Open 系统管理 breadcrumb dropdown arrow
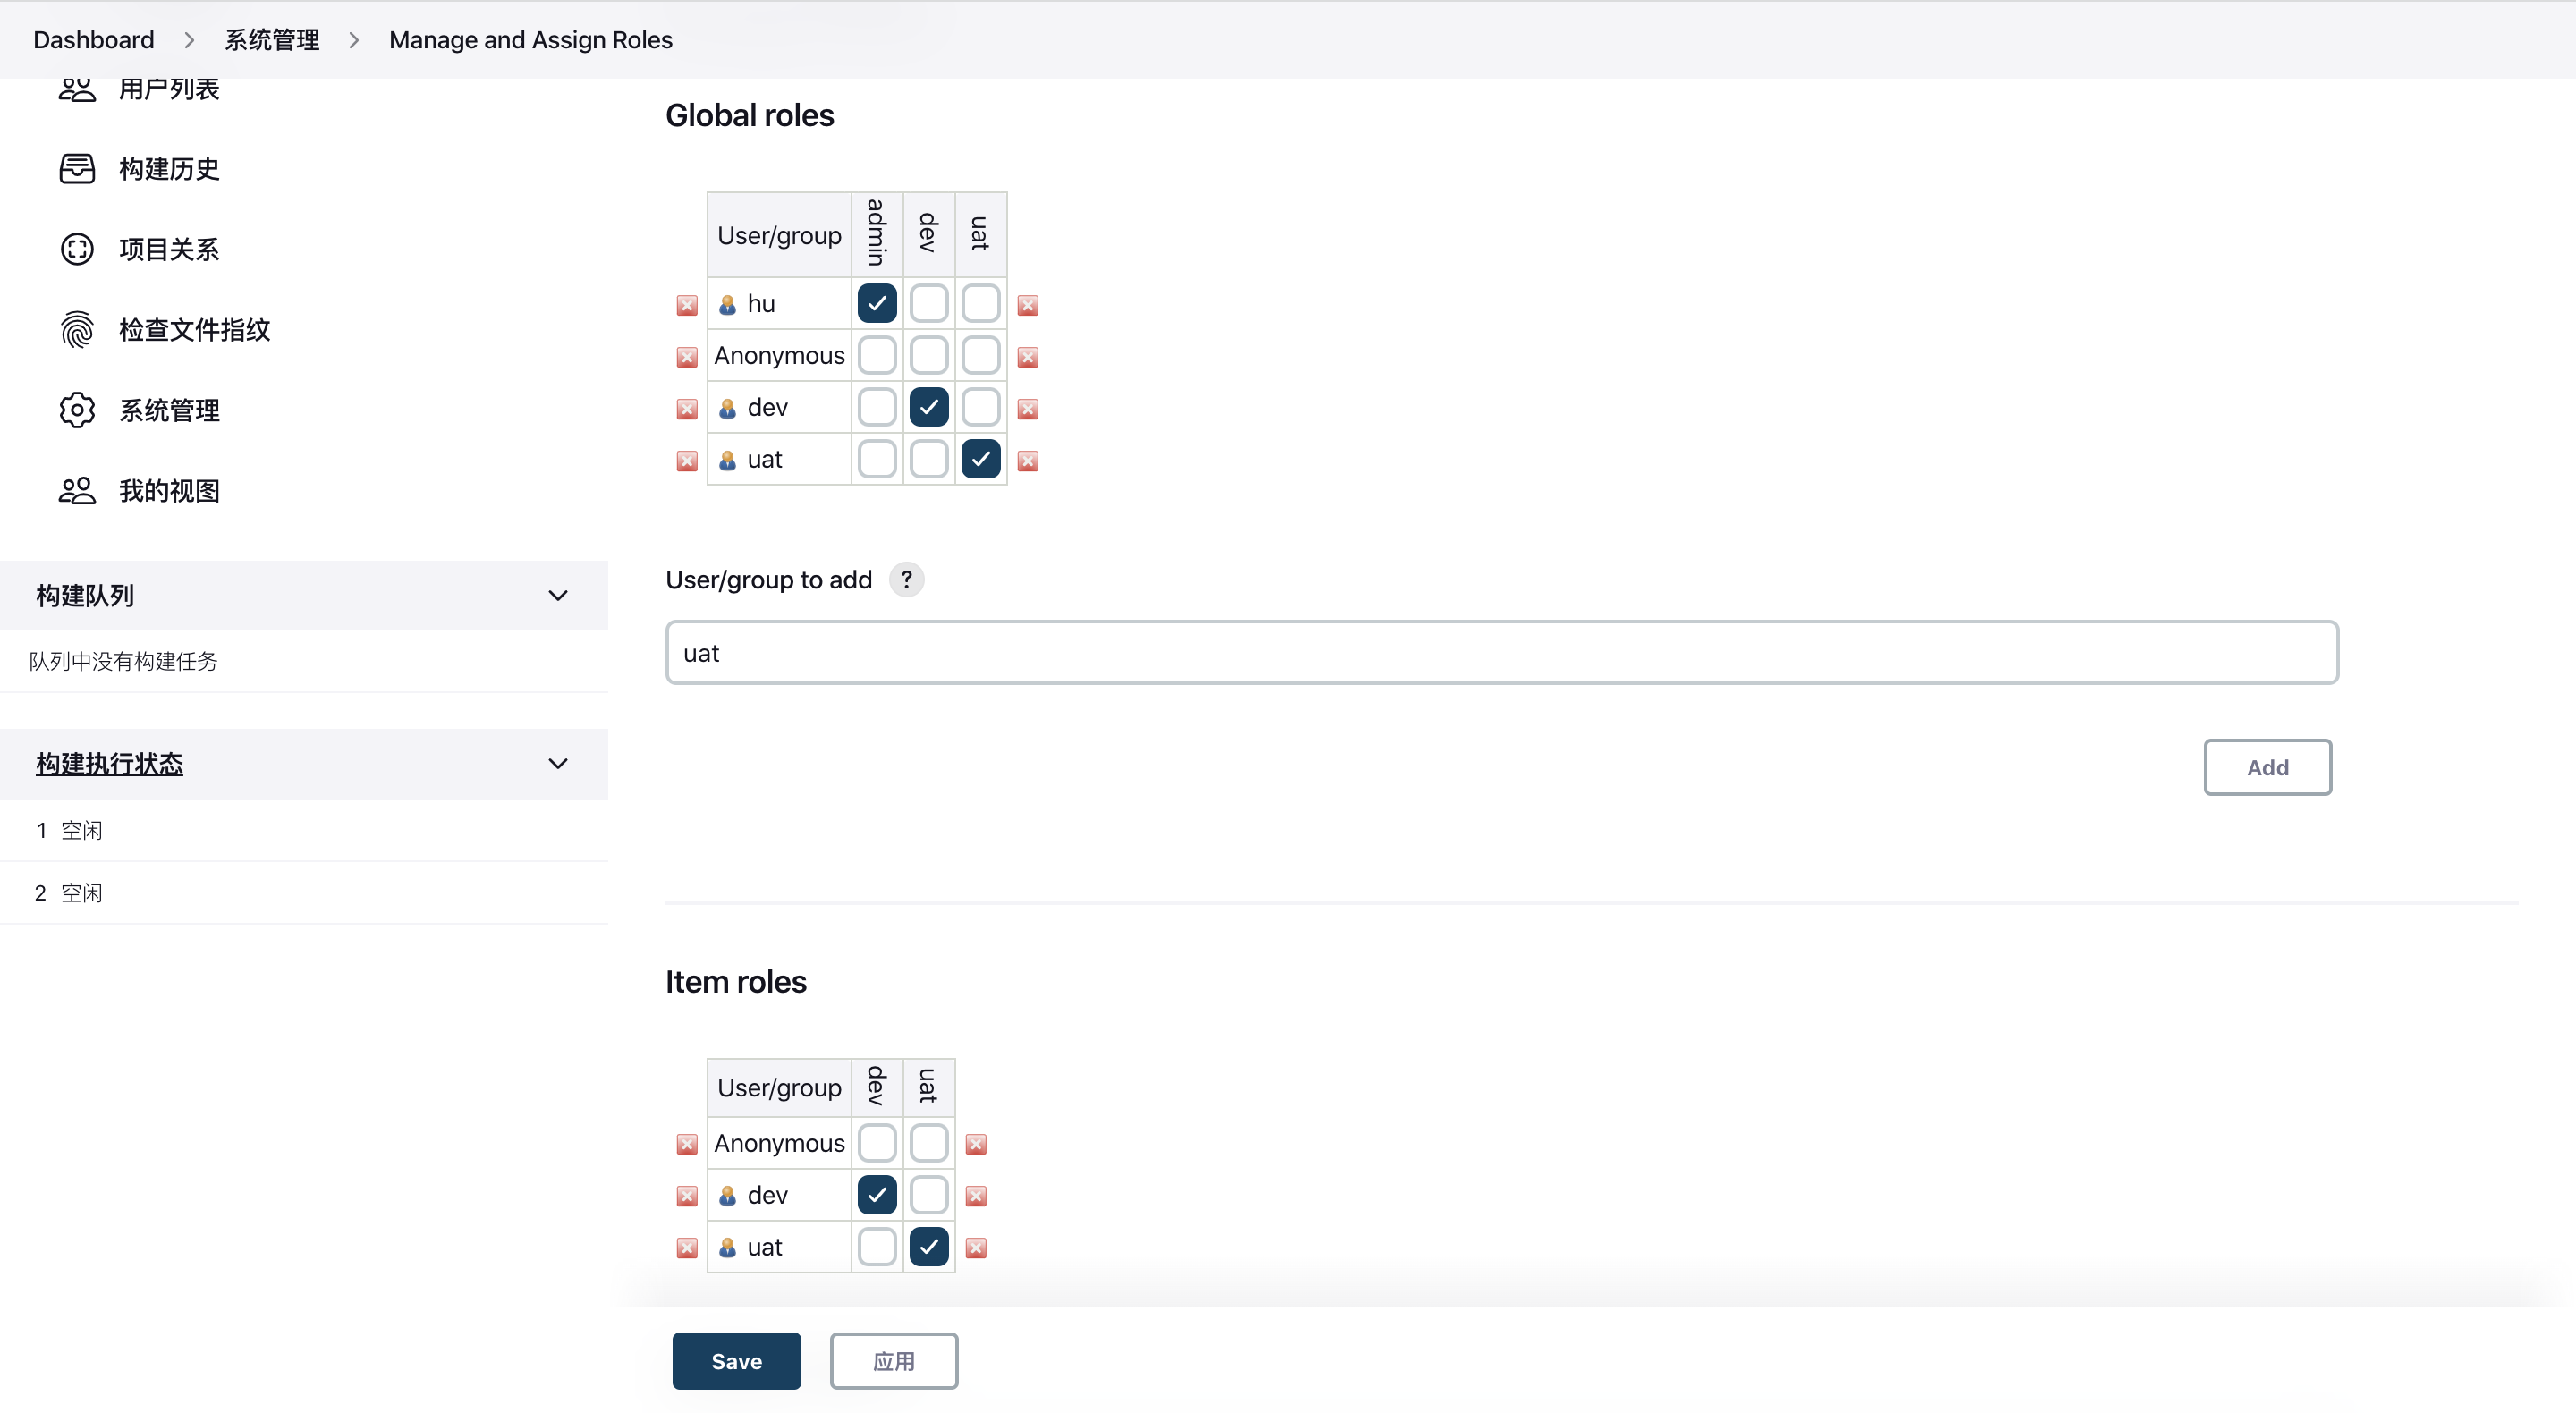This screenshot has height=1413, width=2576. click(x=354, y=40)
